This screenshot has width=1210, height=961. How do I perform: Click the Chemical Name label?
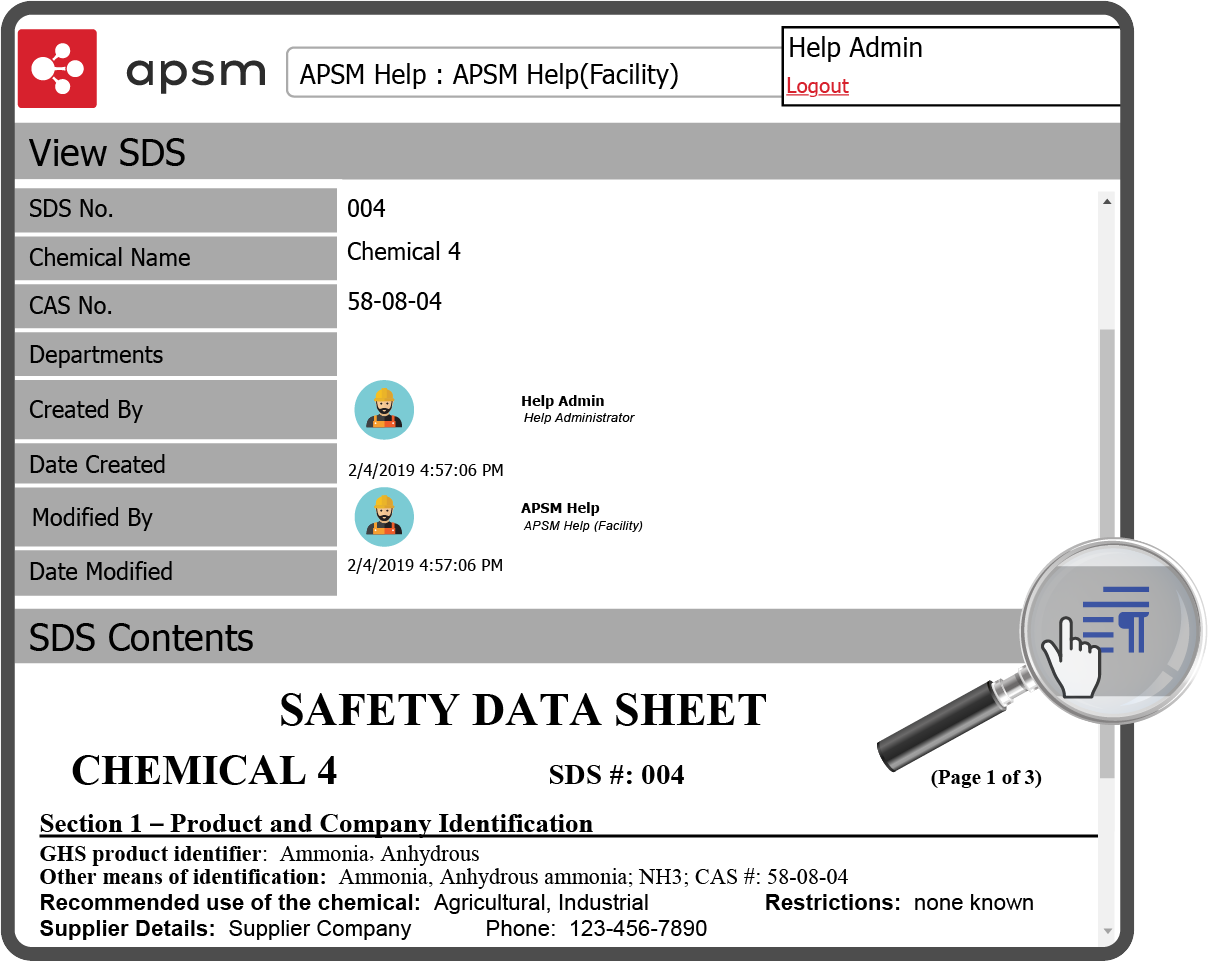[x=110, y=258]
